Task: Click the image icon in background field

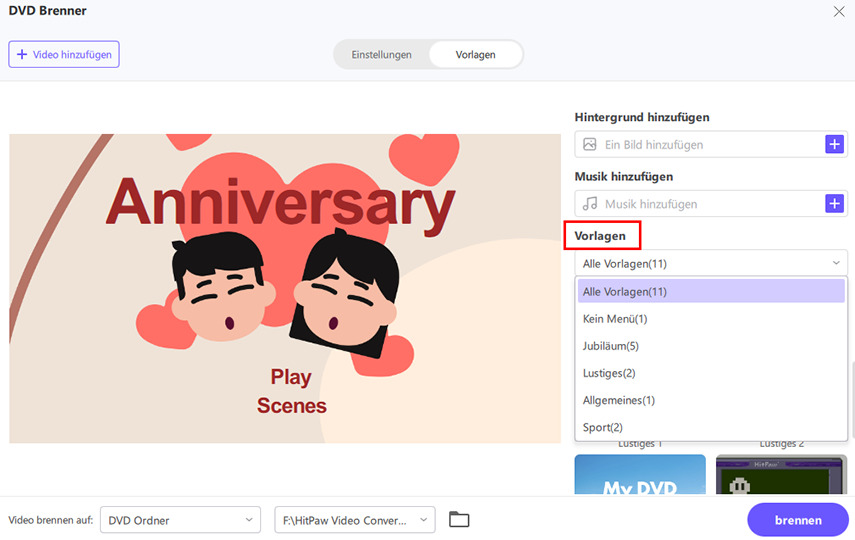Action: coord(589,145)
